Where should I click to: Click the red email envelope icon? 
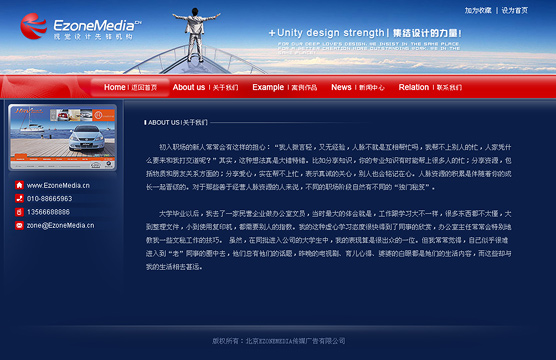20,225
